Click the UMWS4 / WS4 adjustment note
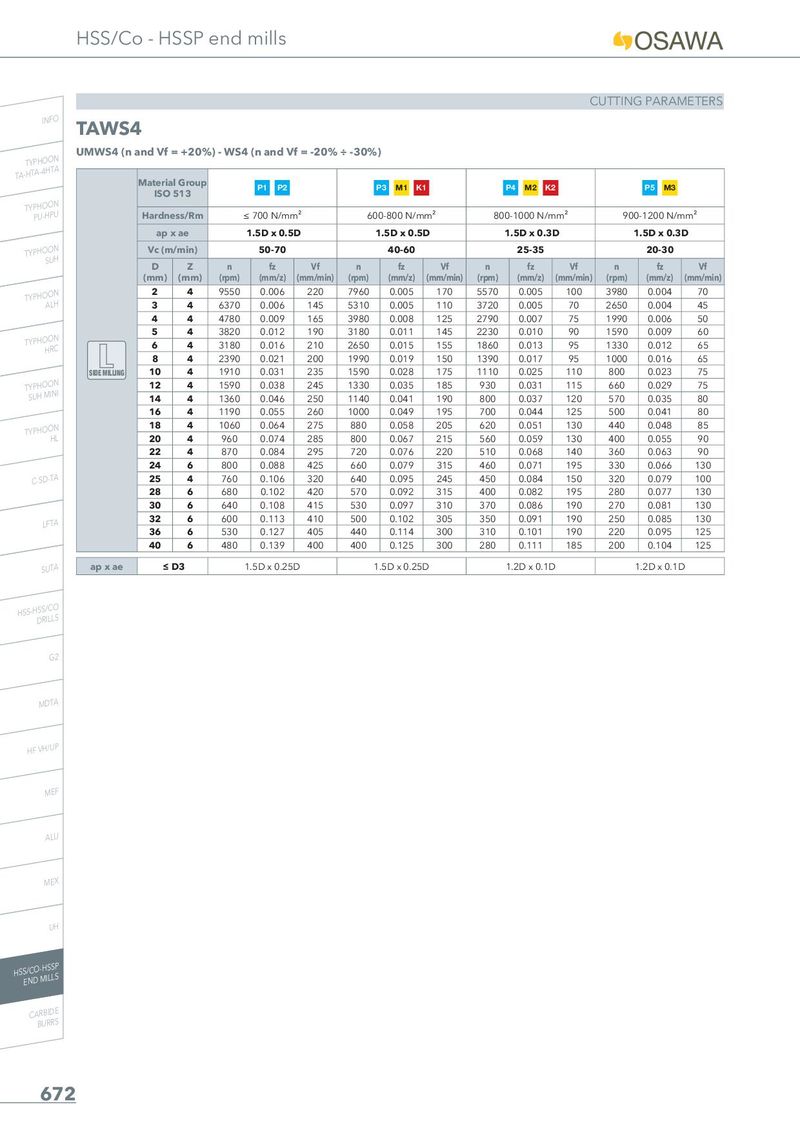Image resolution: width=800 pixels, height=1132 pixels. 229,152
